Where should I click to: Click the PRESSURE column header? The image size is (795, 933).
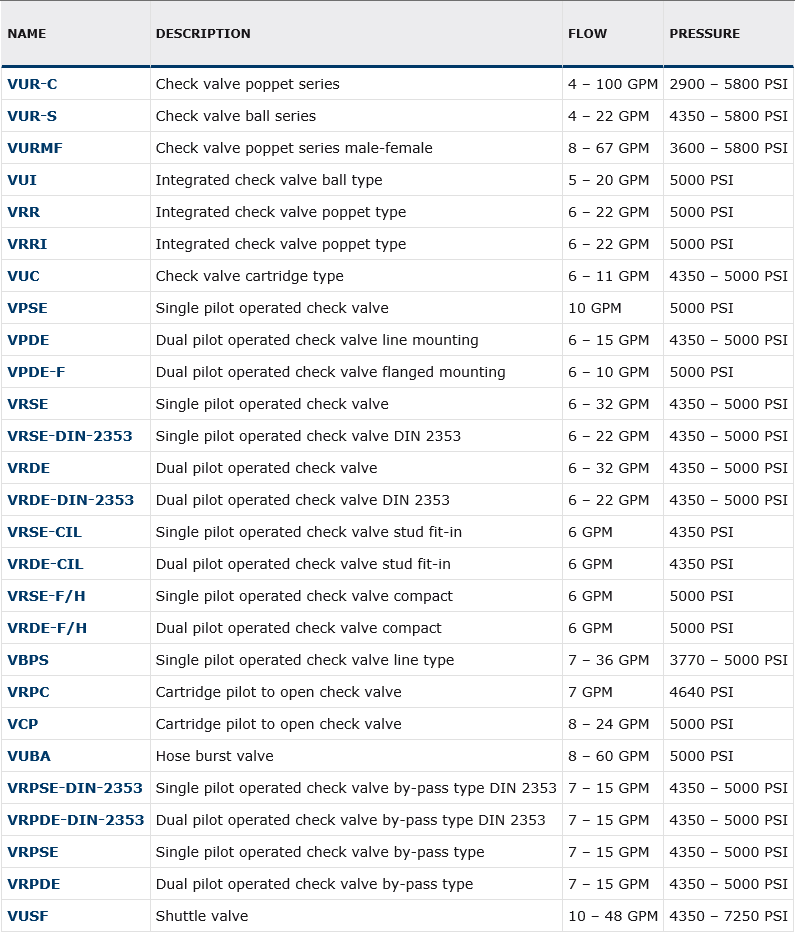pos(705,34)
